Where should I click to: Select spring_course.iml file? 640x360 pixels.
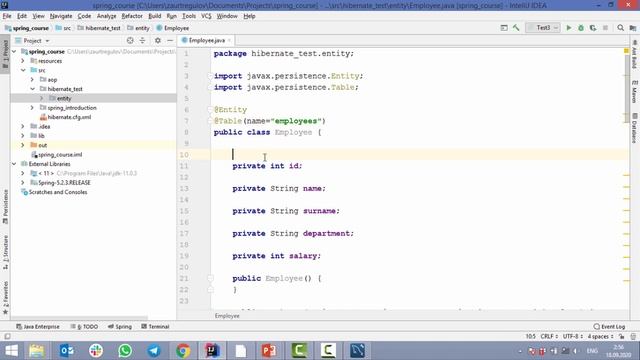(60, 155)
